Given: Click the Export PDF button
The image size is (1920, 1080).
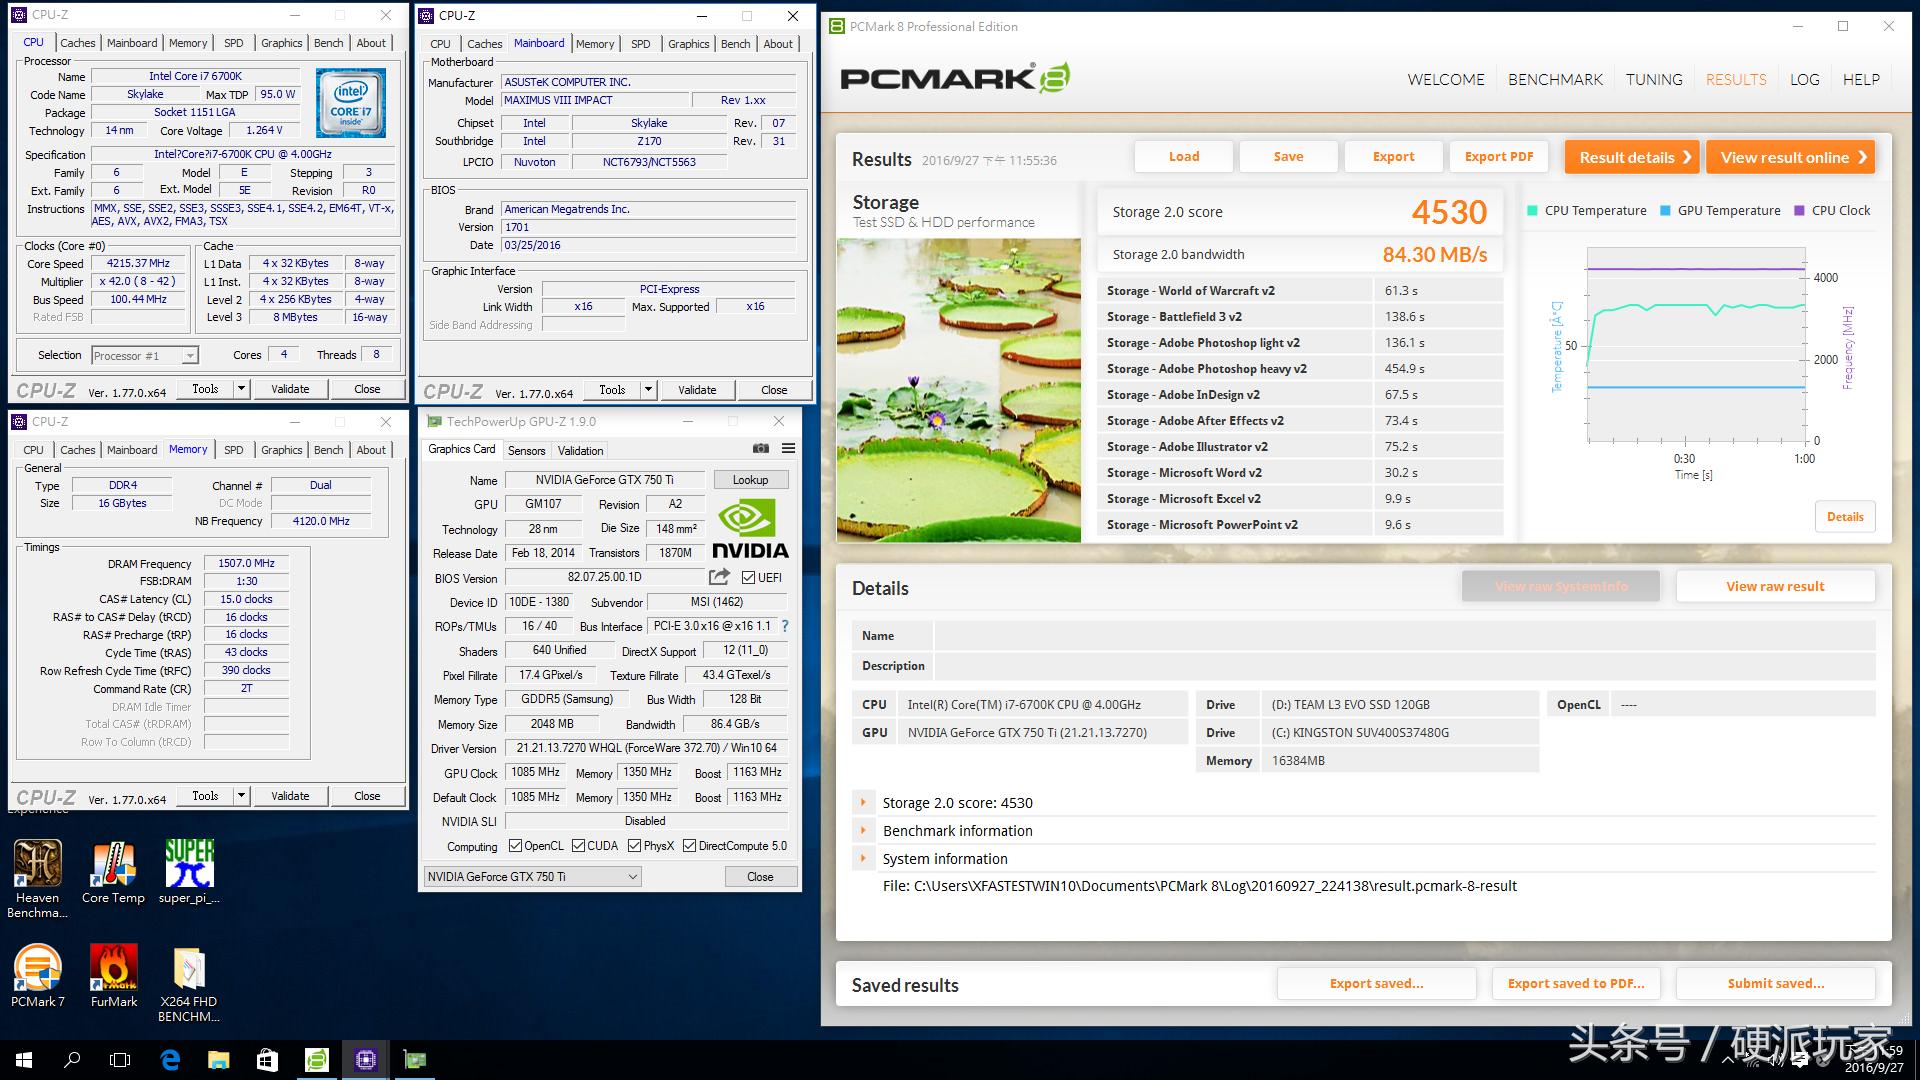Looking at the screenshot, I should point(1498,157).
